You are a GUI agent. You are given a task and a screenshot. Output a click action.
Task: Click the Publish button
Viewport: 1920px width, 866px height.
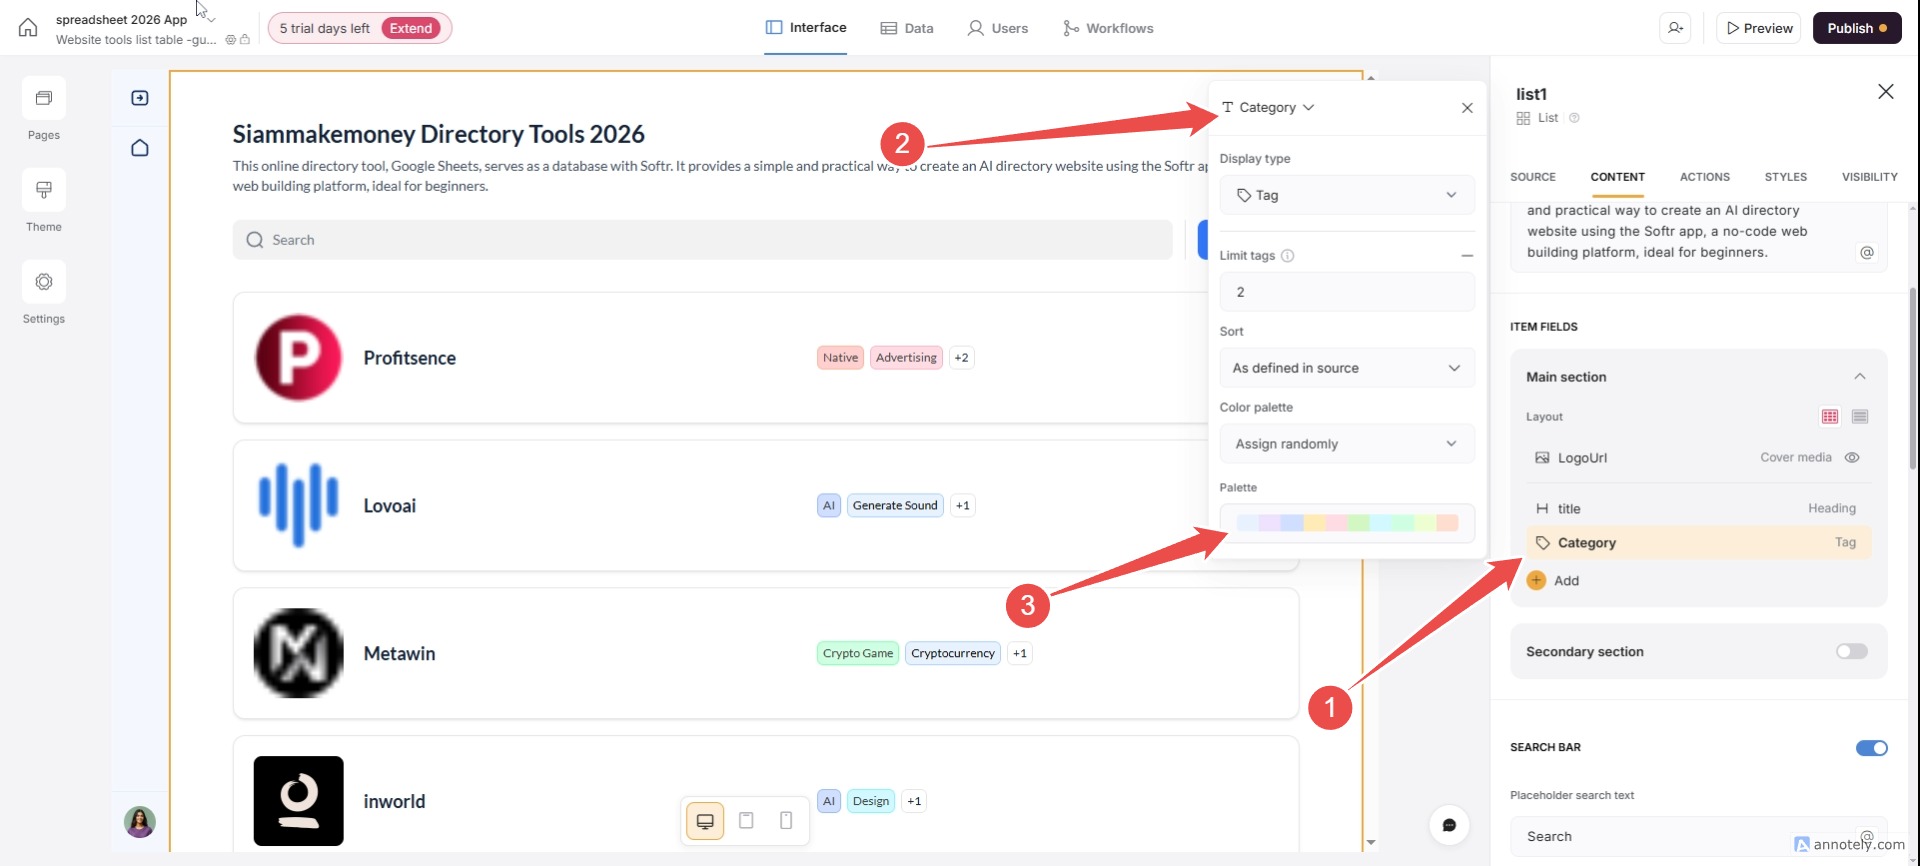[1856, 28]
